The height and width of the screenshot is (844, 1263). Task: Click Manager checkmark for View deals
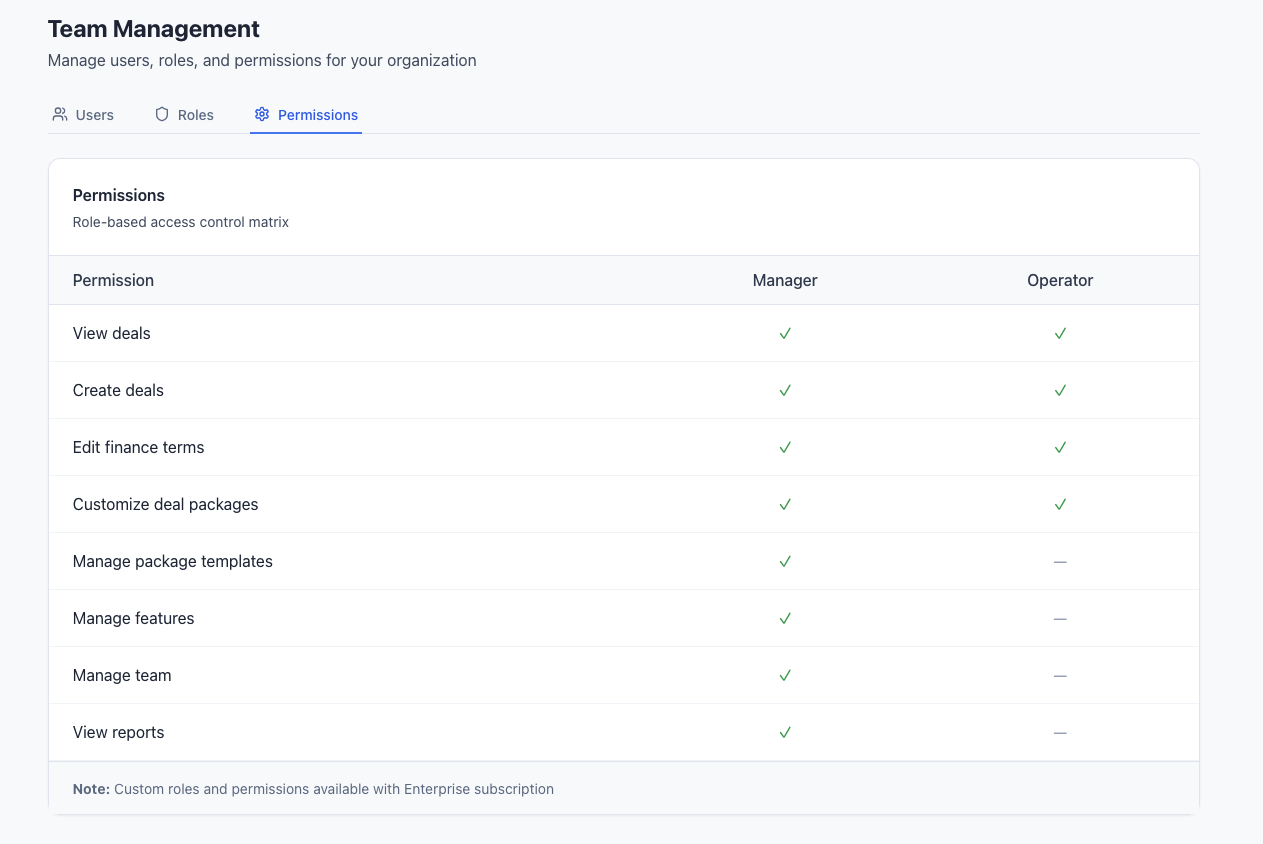coord(785,334)
